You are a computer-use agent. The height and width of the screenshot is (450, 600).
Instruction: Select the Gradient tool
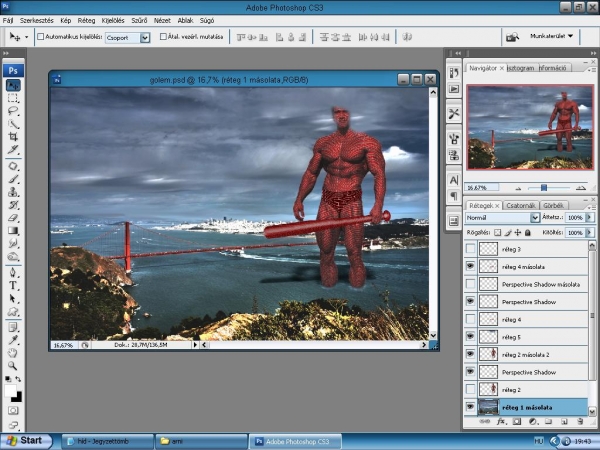point(13,230)
